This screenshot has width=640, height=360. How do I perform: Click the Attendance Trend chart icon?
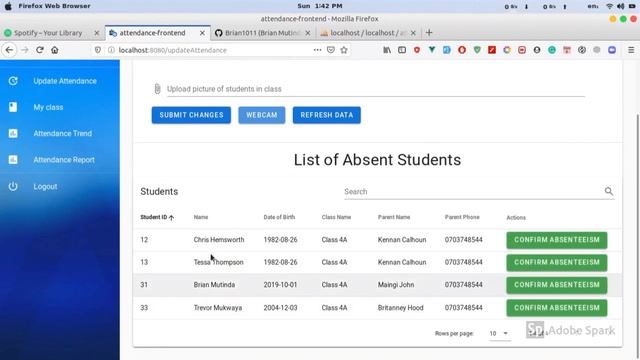pyautogui.click(x=13, y=133)
